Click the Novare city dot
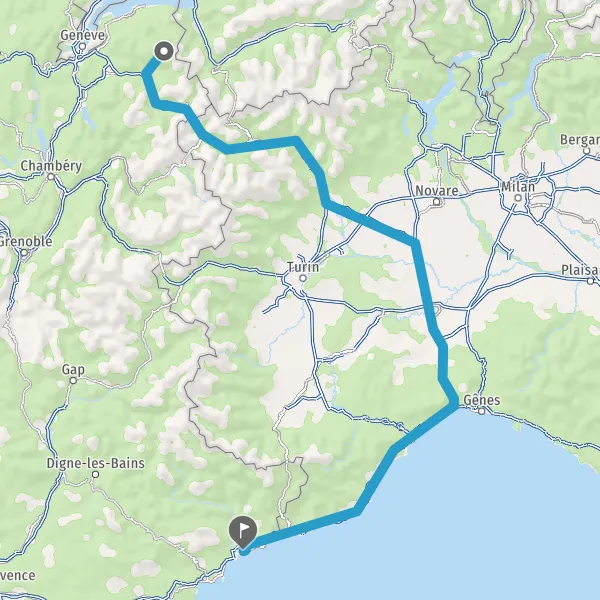Screen dimensions: 600x600 coord(437,201)
